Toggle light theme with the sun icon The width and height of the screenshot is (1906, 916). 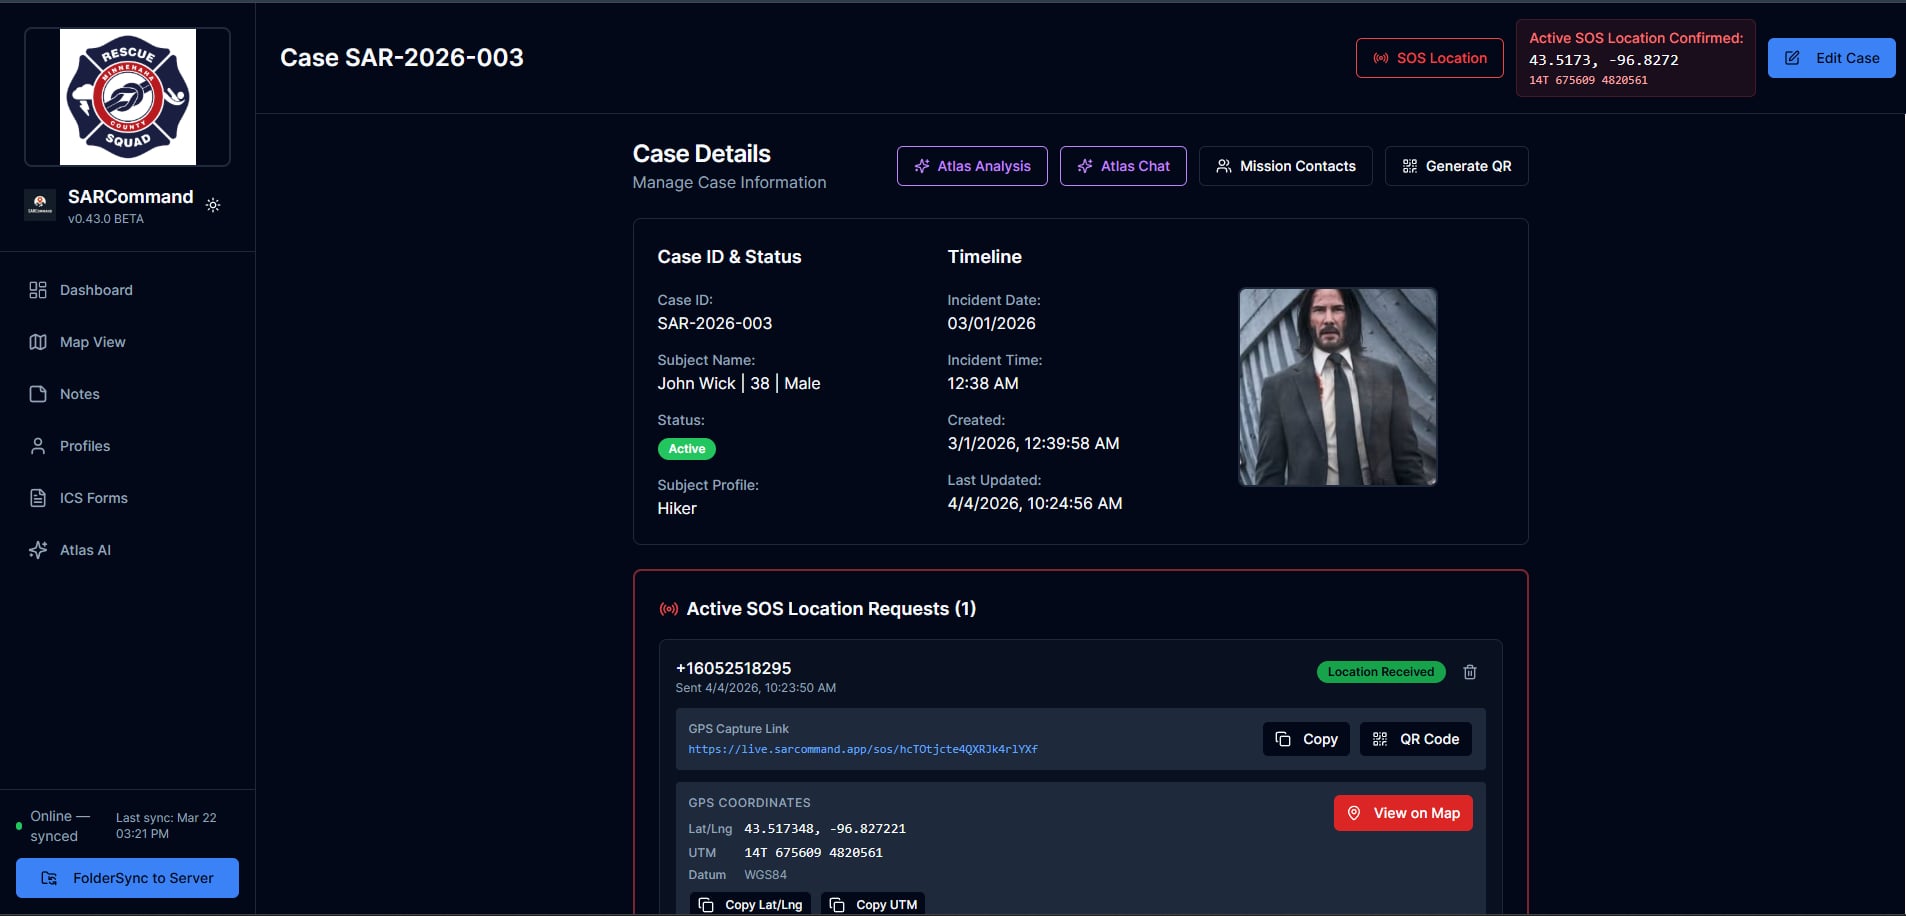(212, 205)
